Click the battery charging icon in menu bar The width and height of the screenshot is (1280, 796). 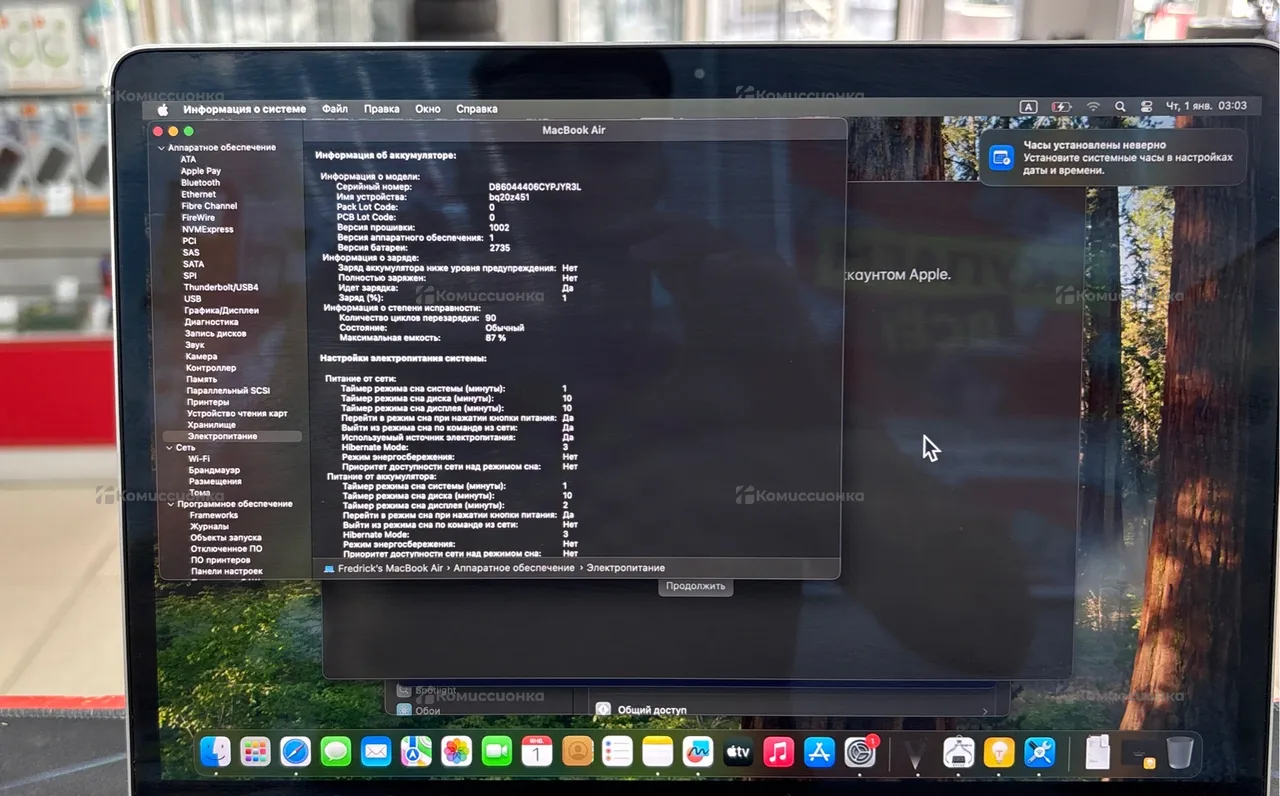click(1061, 106)
